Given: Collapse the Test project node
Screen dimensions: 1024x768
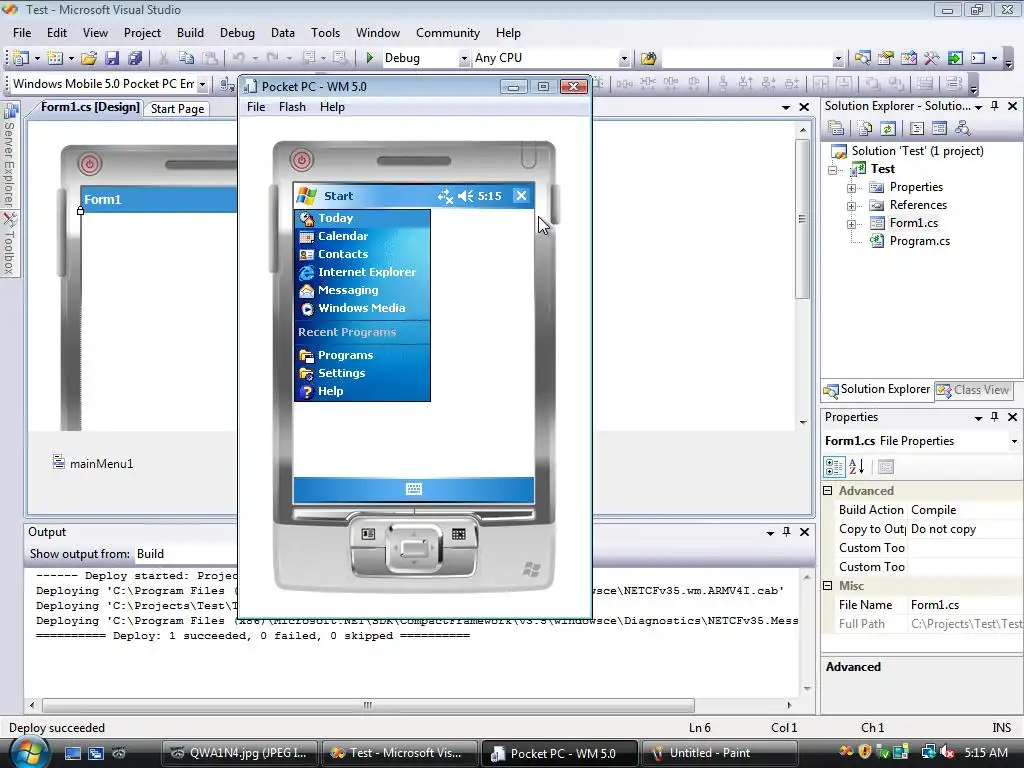Looking at the screenshot, I should pyautogui.click(x=833, y=170).
